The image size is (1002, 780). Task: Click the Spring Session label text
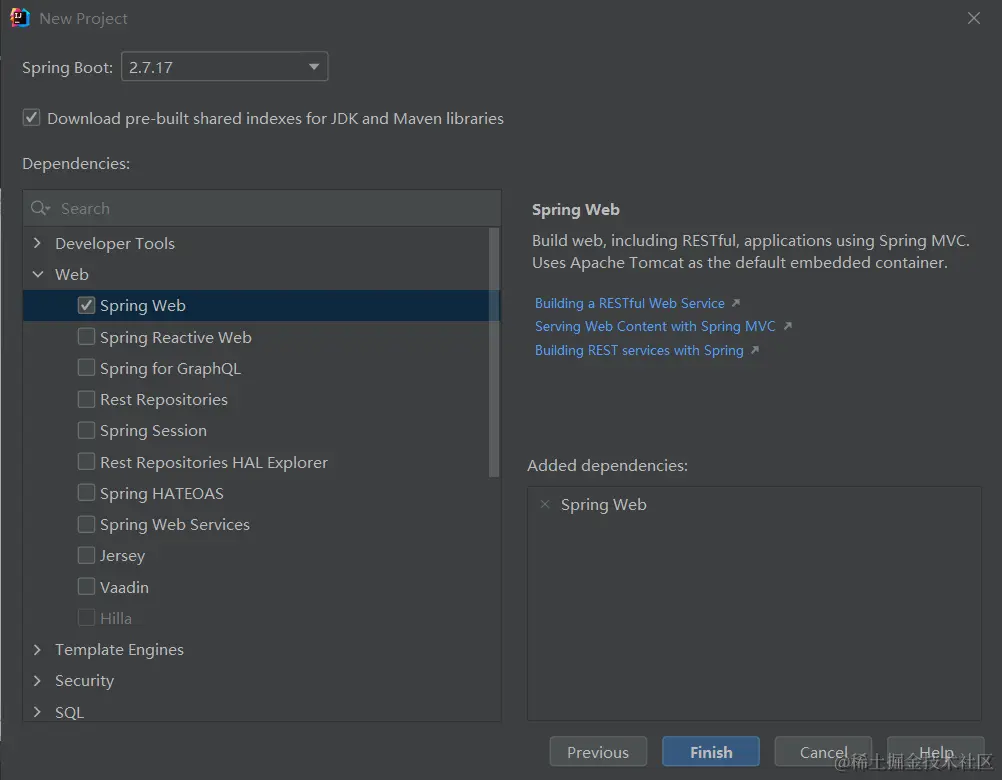pyautogui.click(x=153, y=431)
